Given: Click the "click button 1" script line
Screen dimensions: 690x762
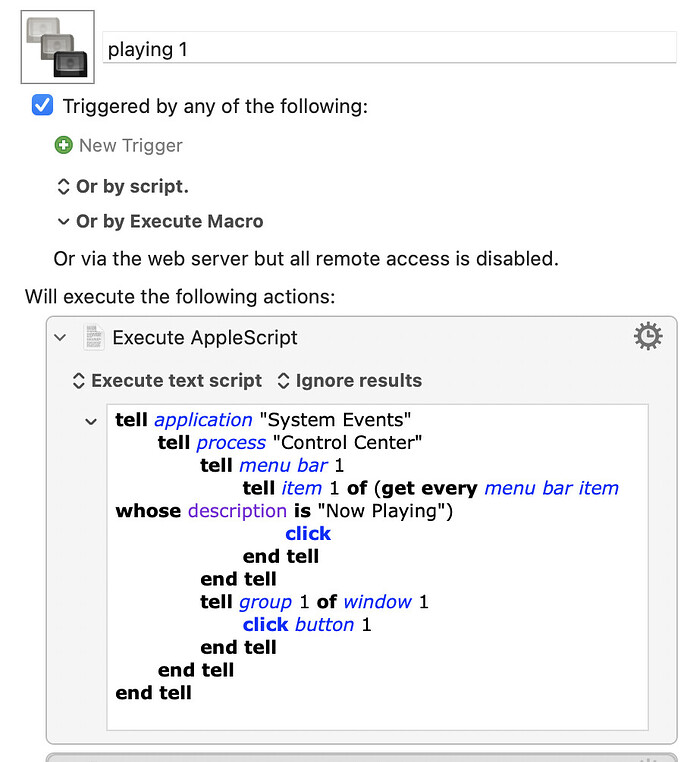Looking at the screenshot, I should tap(307, 624).
